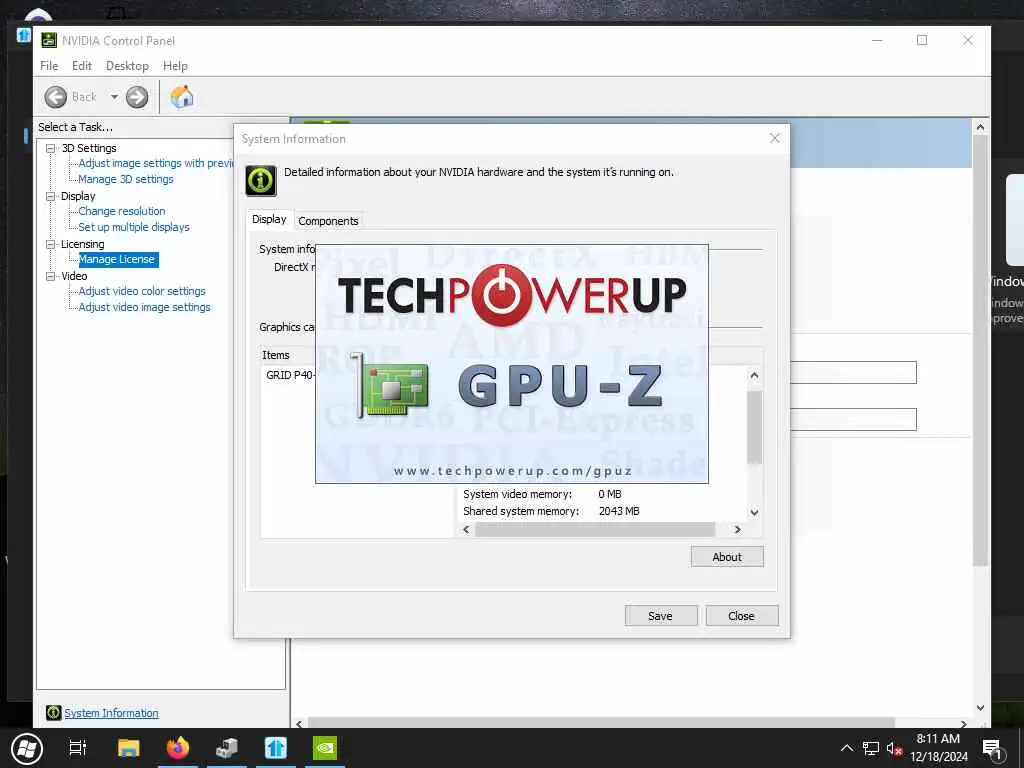Click scroll down arrow in details list
This screenshot has height=768, width=1024.
click(754, 513)
